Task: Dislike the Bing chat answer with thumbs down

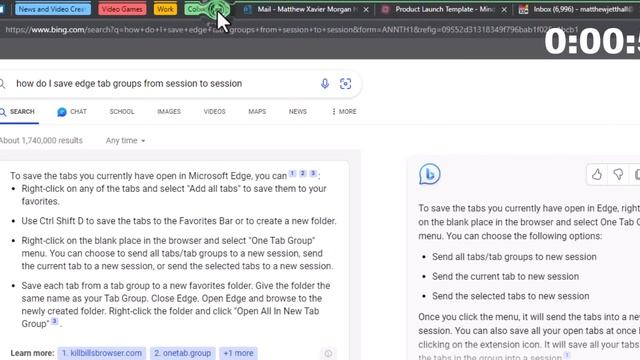Action: [x=618, y=175]
